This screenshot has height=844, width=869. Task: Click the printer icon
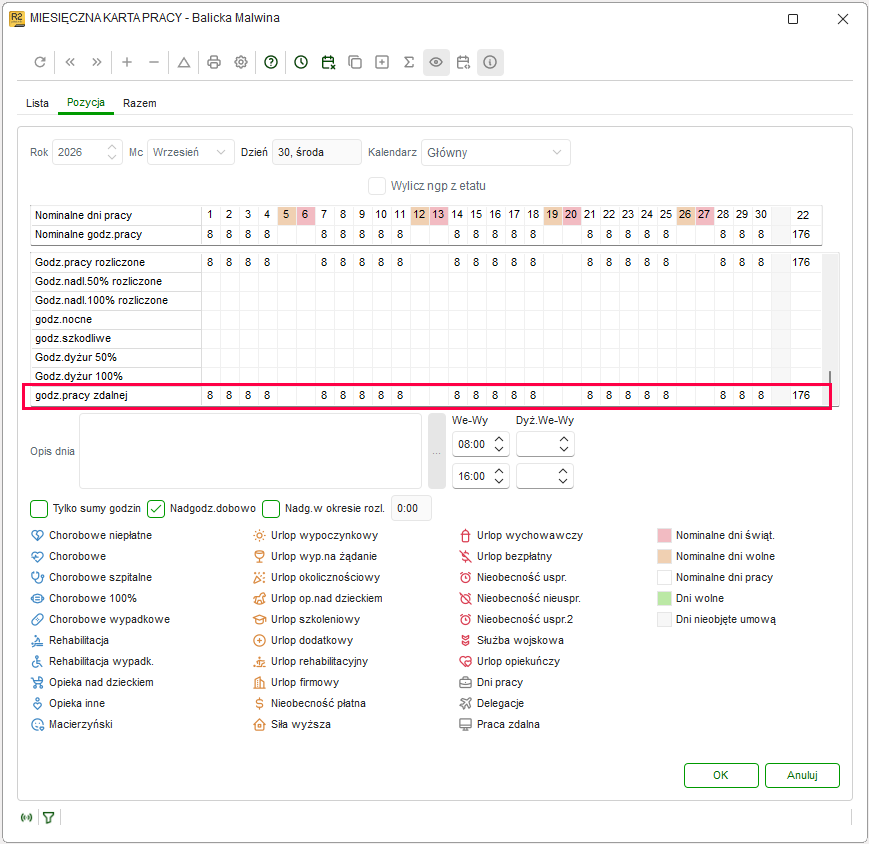tap(213, 62)
